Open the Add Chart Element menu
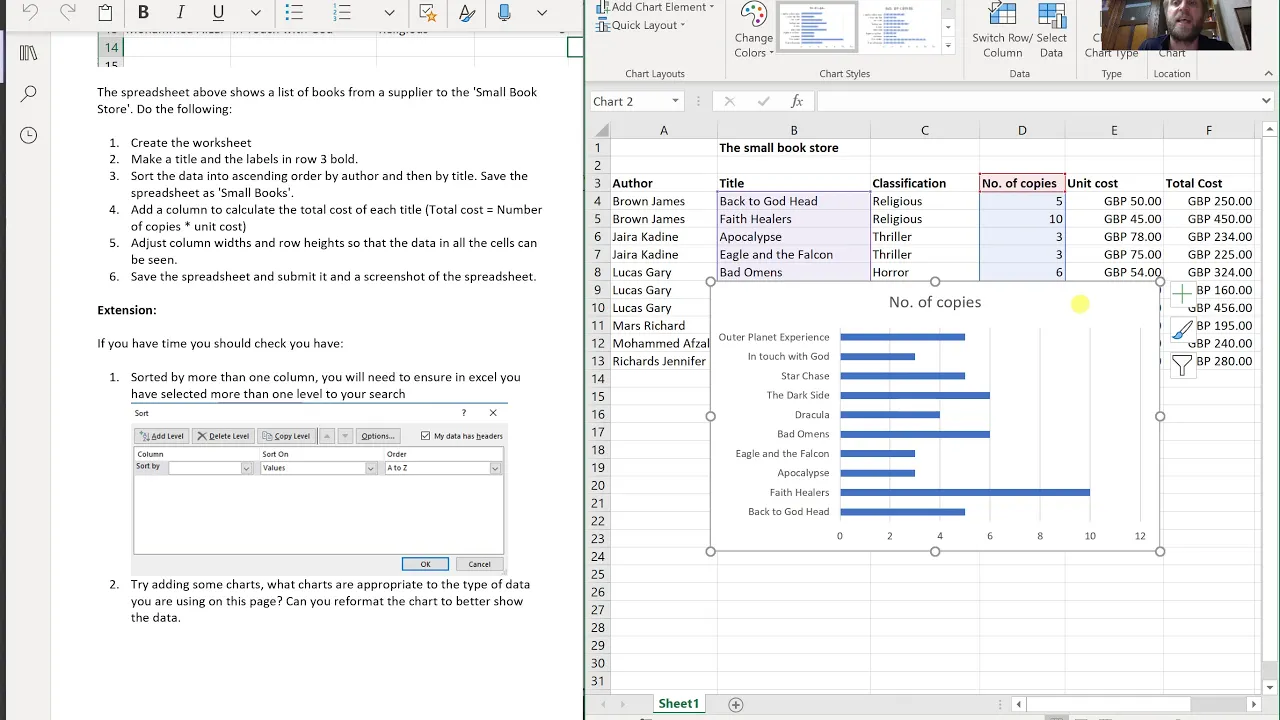 pos(655,7)
